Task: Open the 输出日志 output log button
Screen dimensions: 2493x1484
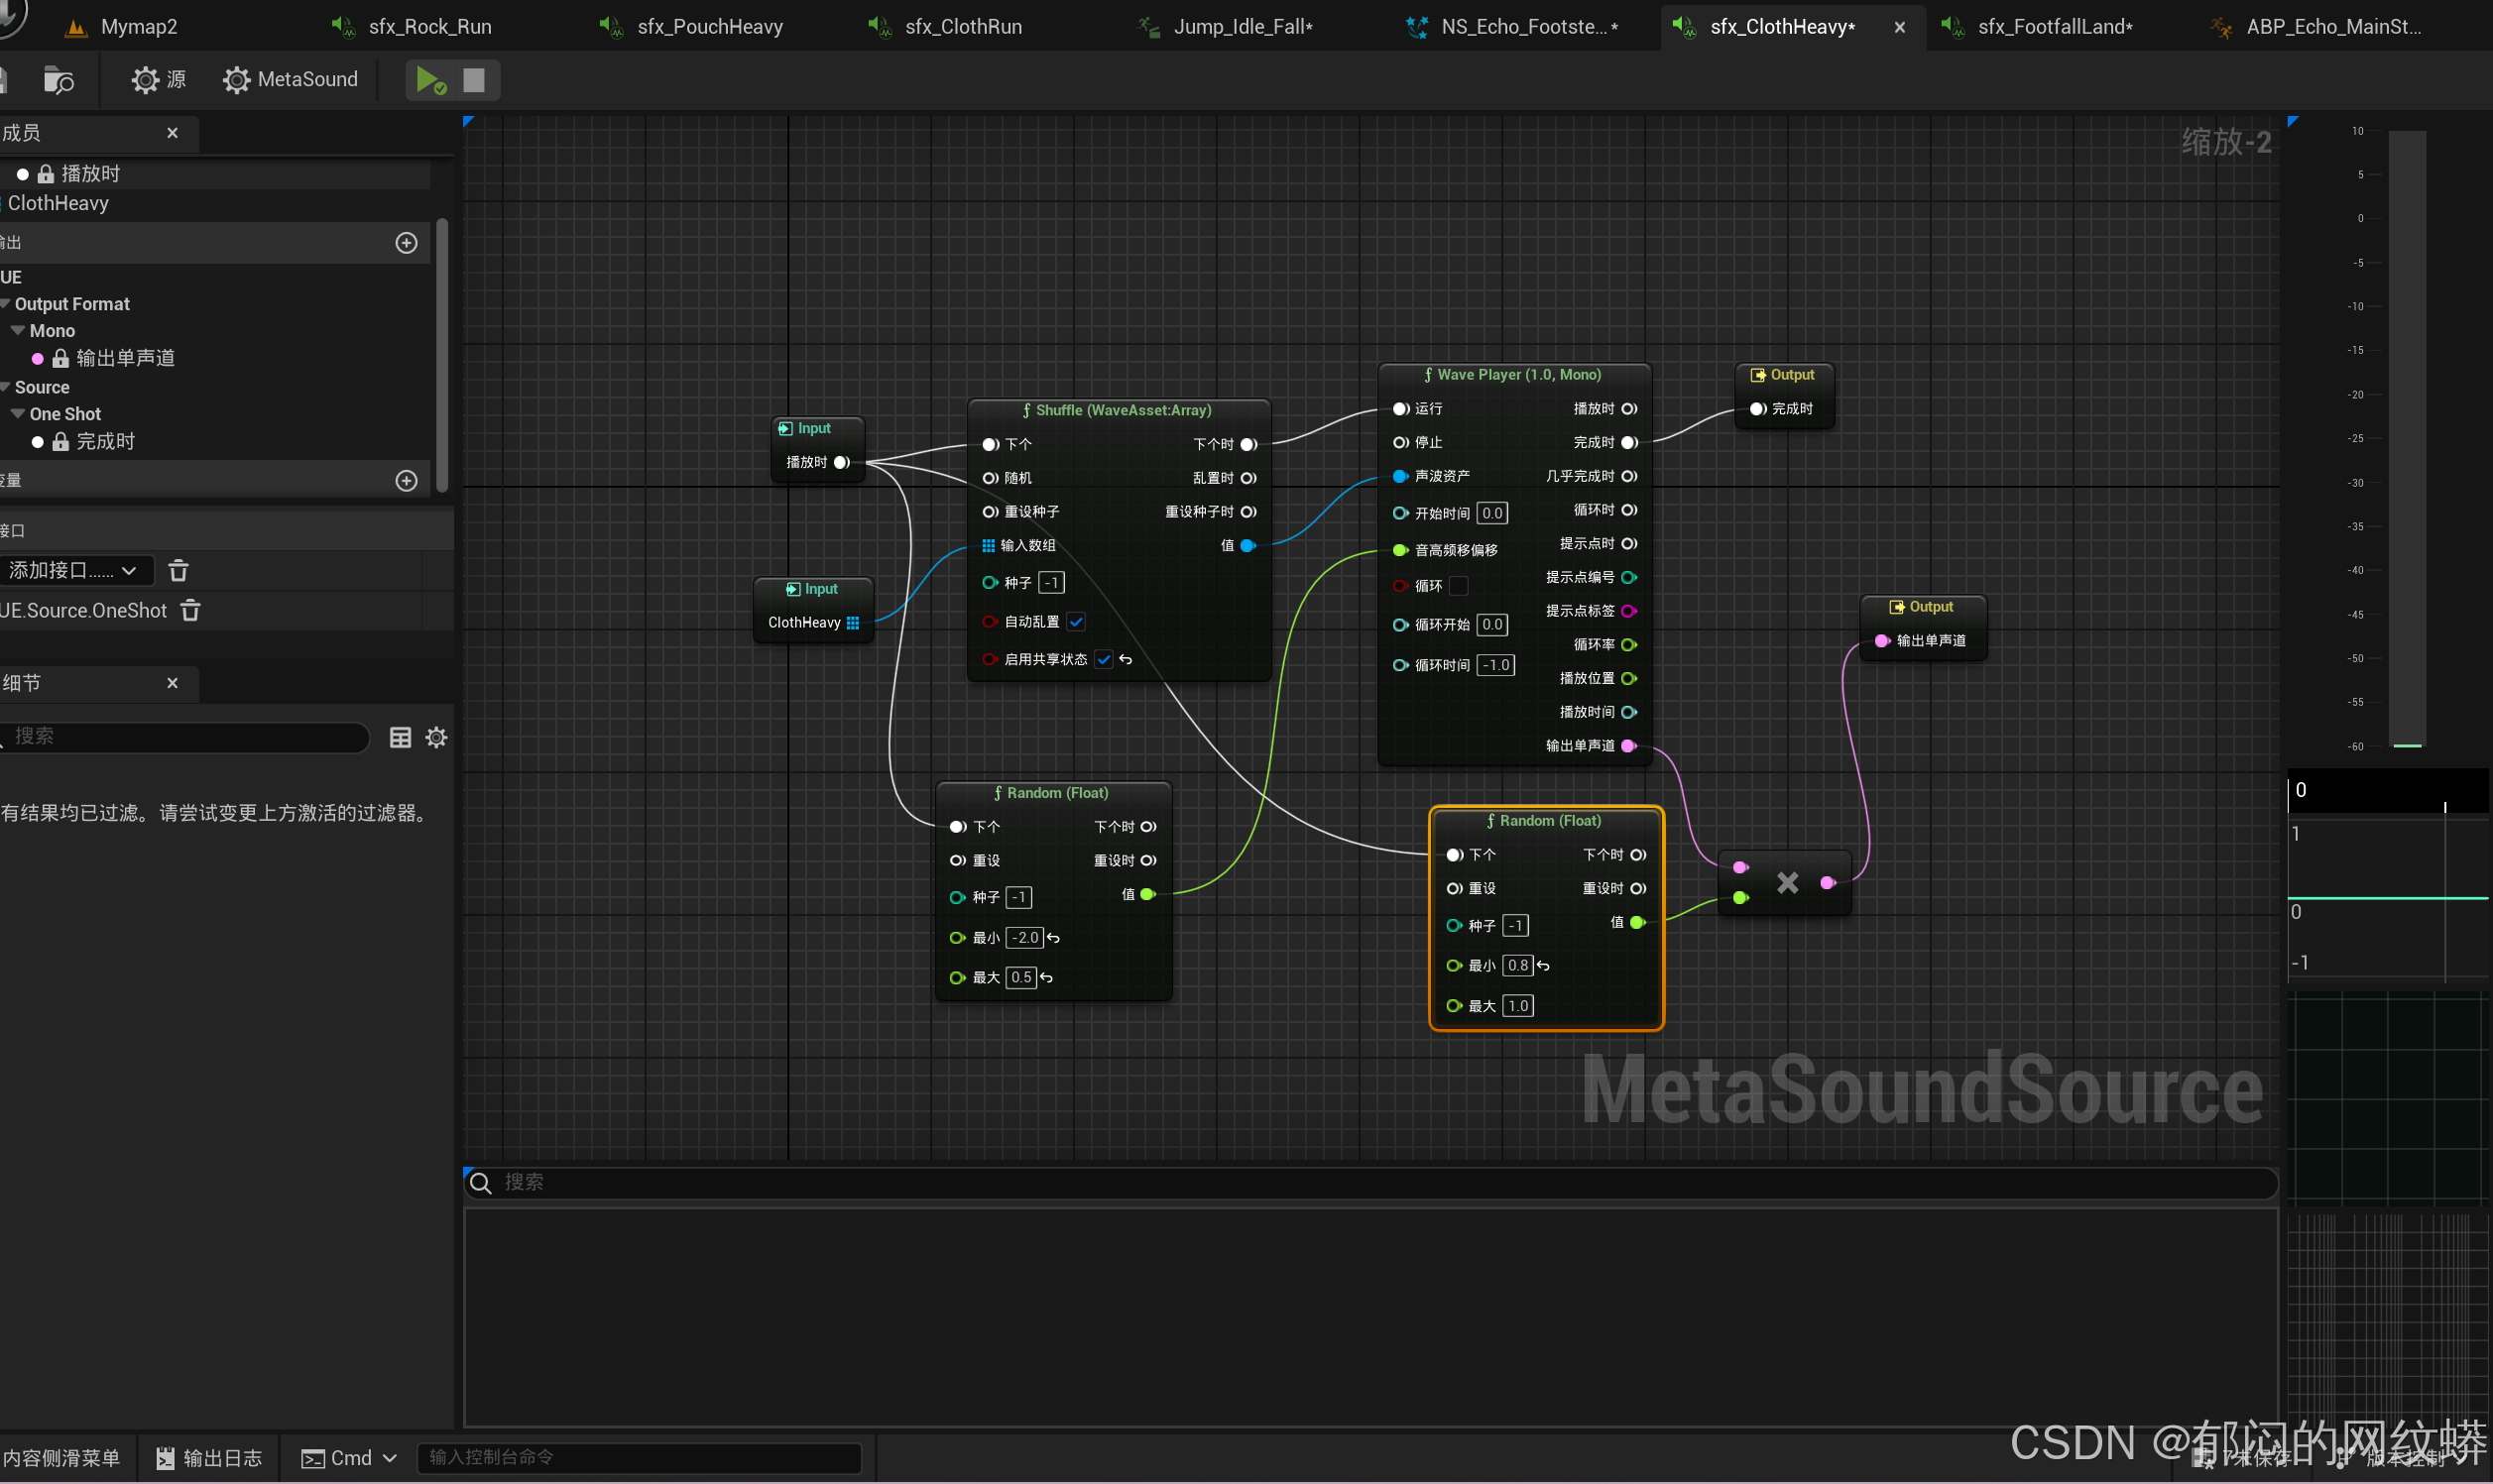Action: point(209,1458)
